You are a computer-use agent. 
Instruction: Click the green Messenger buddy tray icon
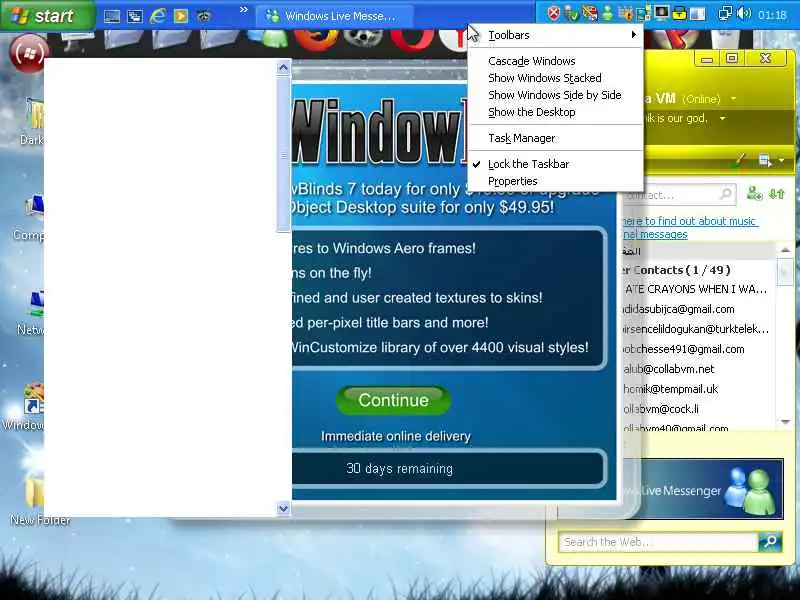607,13
